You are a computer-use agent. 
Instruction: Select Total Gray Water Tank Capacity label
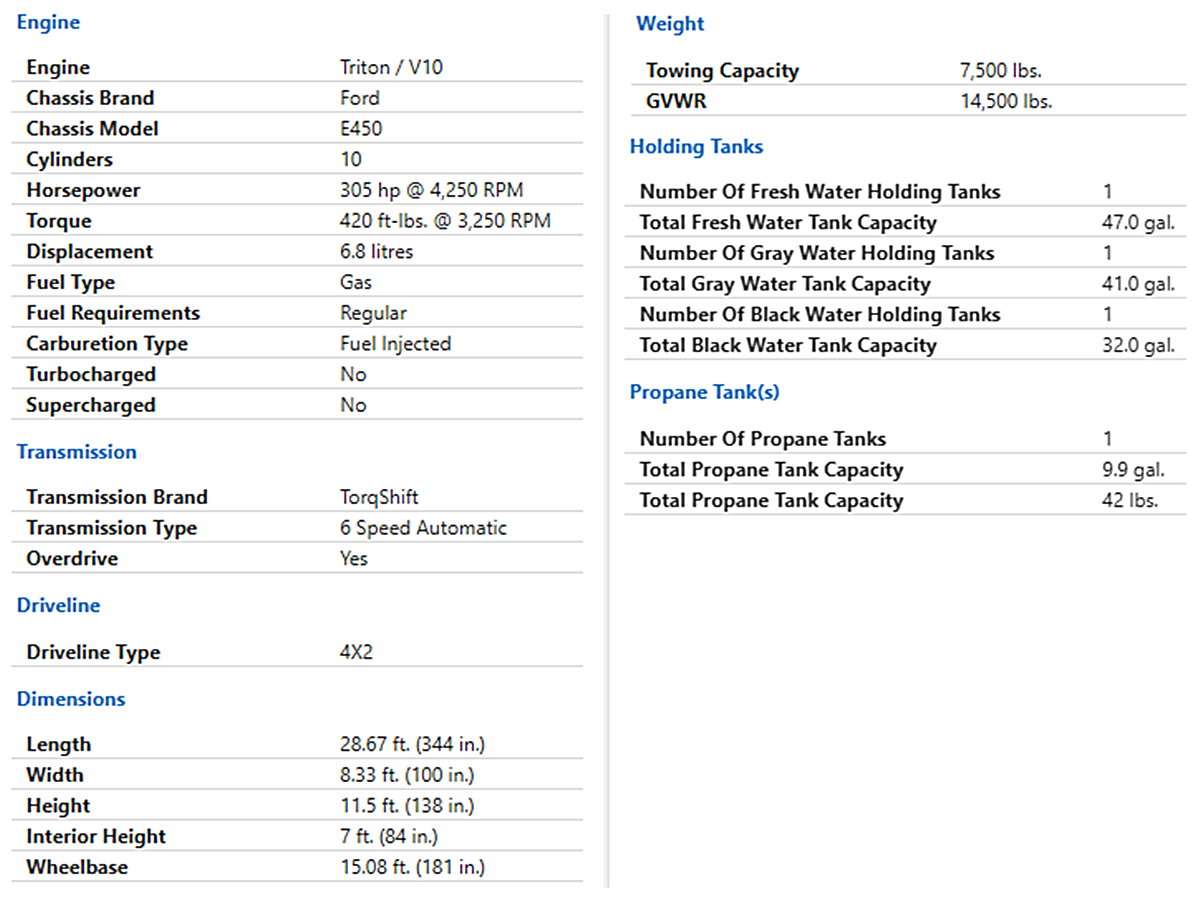(x=785, y=284)
